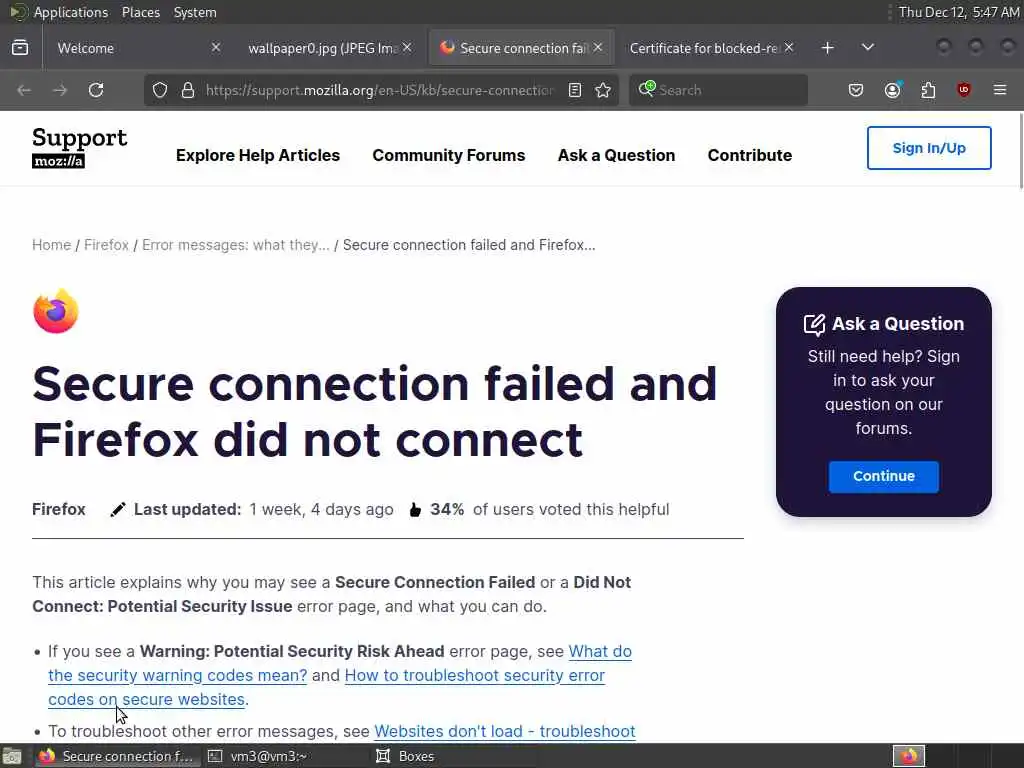
Task: Follow the Firefox breadcrumb link
Action: point(106,245)
